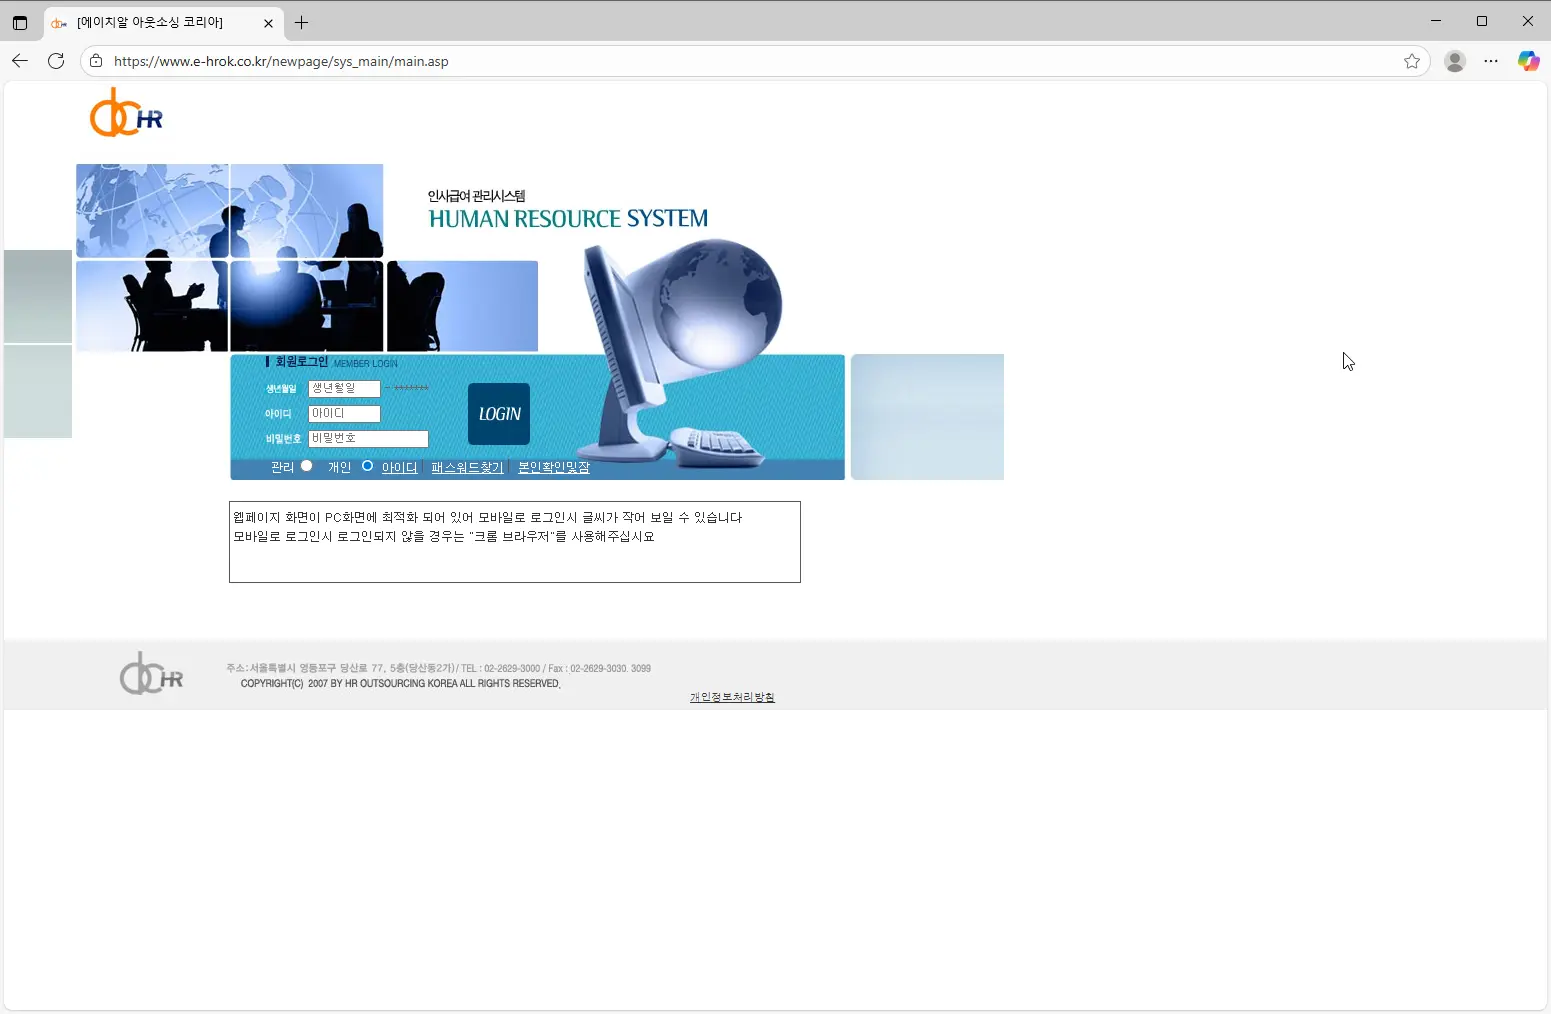Refresh the page with the reload icon

56,61
